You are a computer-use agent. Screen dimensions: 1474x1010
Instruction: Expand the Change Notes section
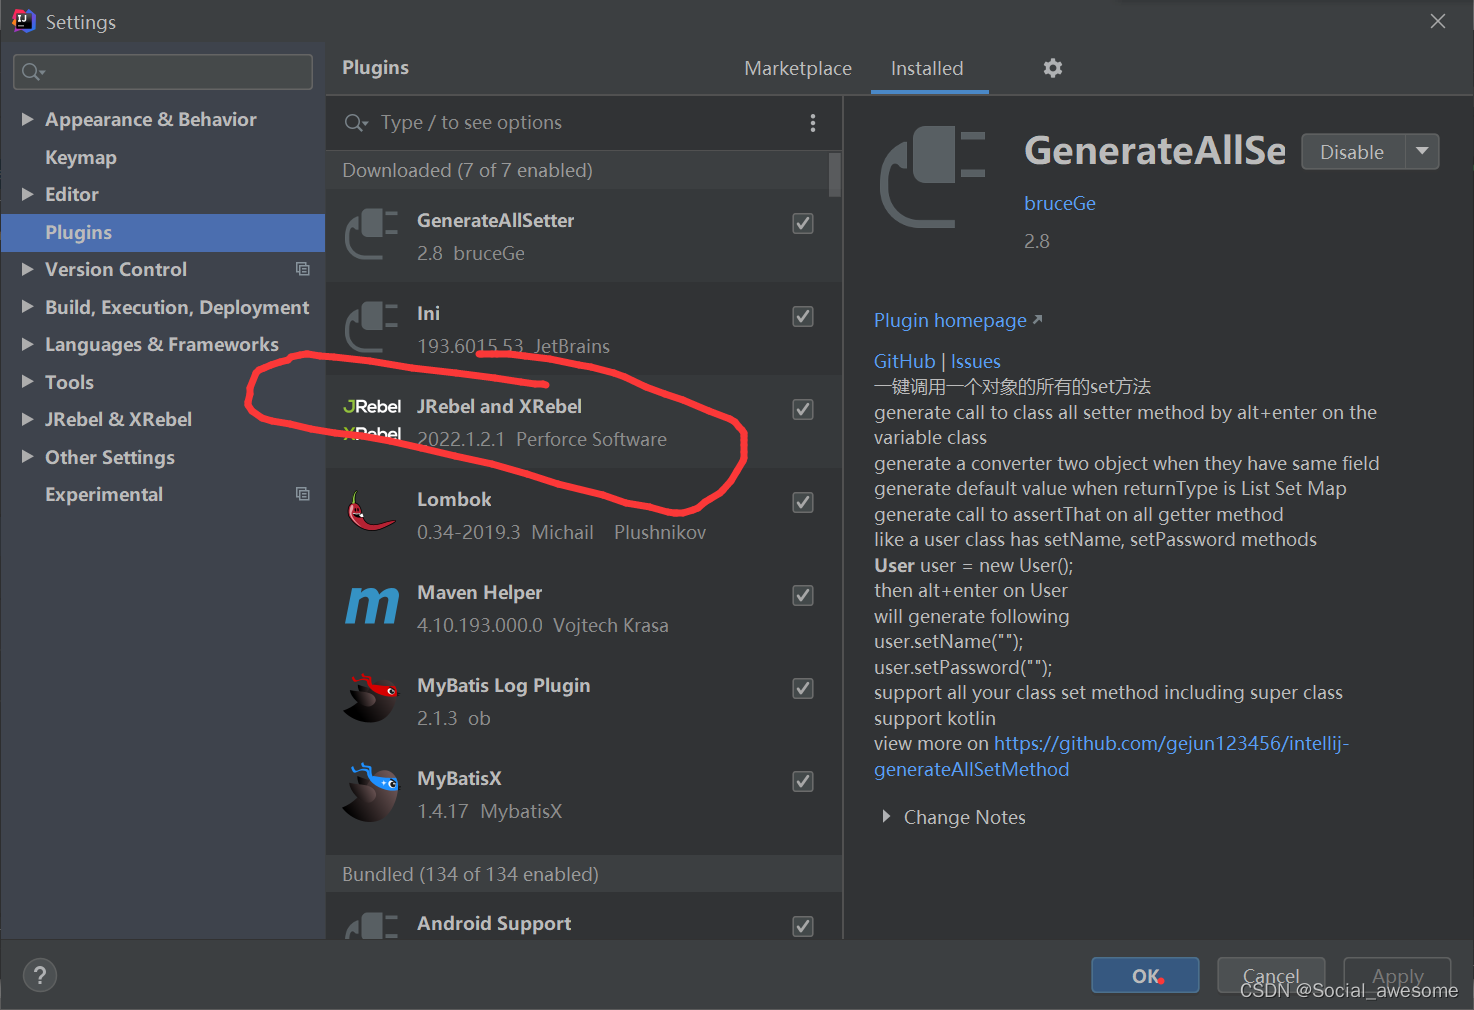pyautogui.click(x=886, y=817)
